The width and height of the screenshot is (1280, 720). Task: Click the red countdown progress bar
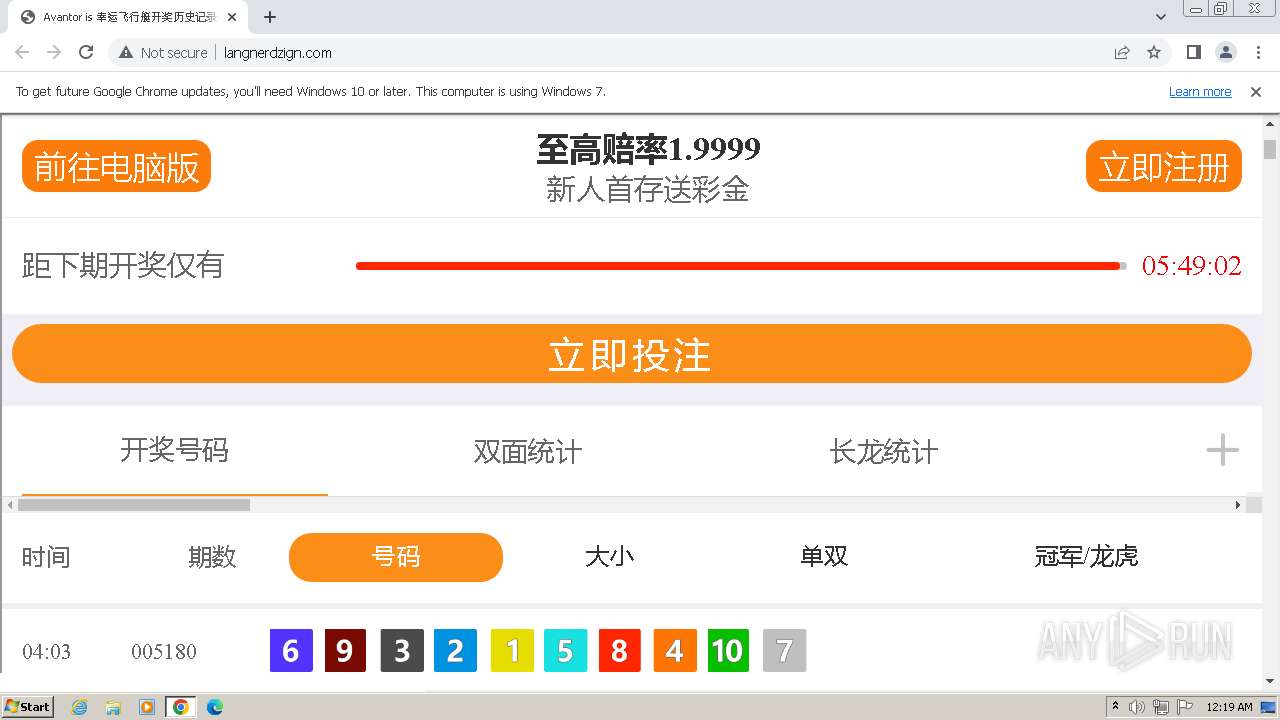pos(741,266)
